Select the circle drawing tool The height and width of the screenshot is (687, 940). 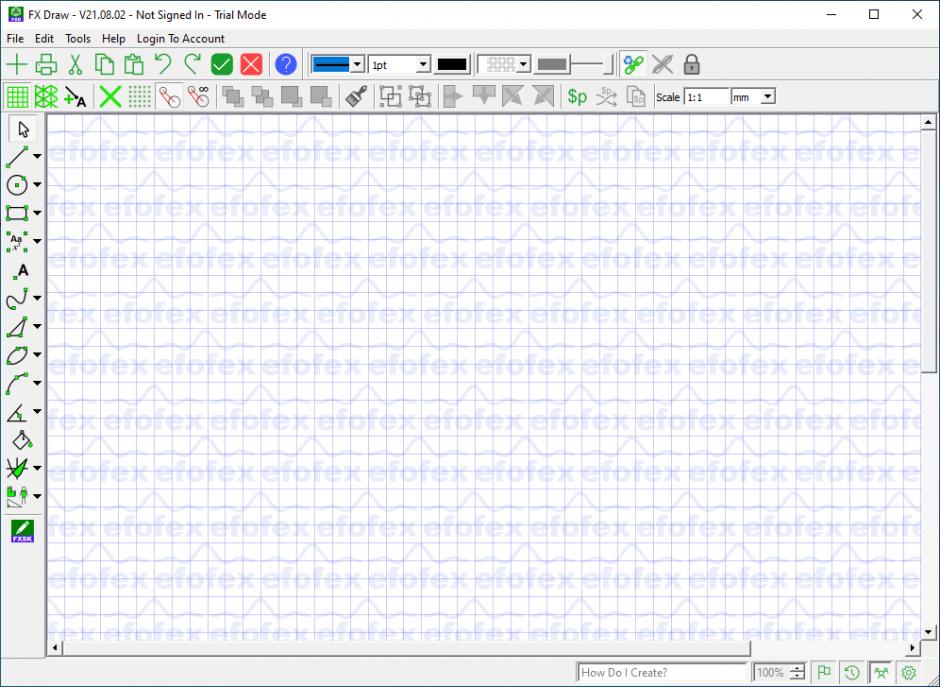click(x=17, y=185)
